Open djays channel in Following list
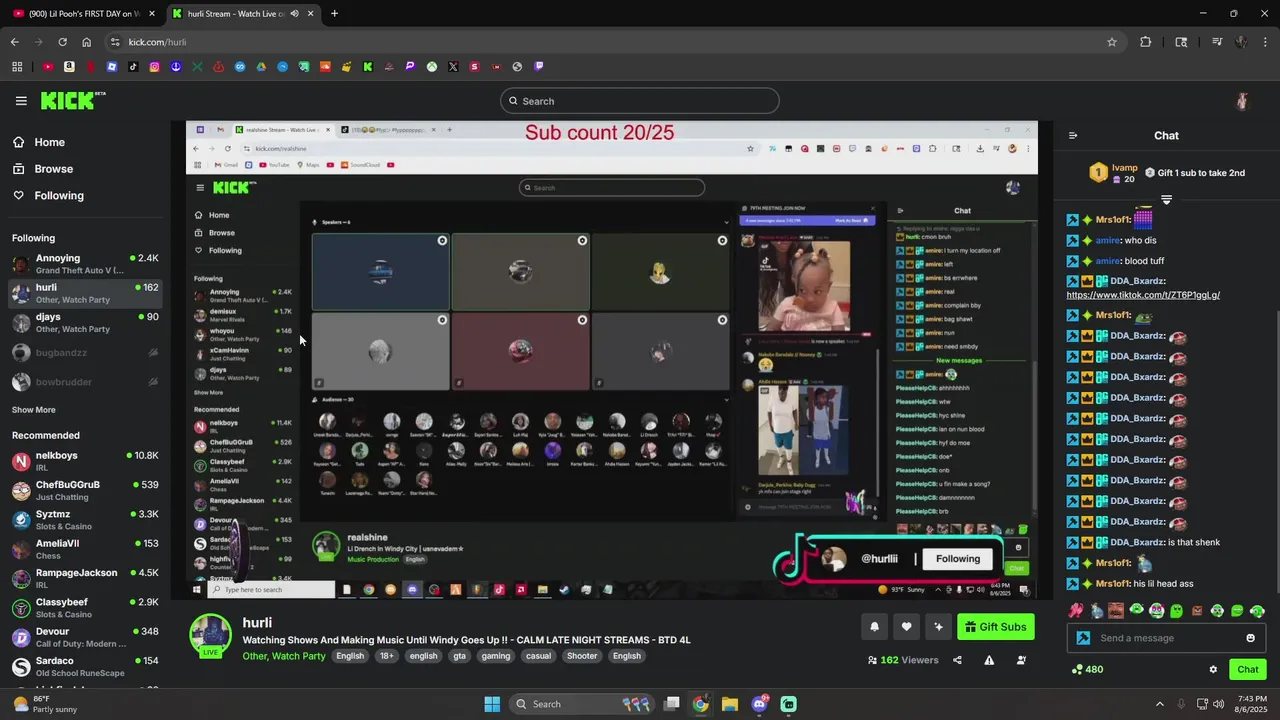The image size is (1280, 720). [85, 323]
